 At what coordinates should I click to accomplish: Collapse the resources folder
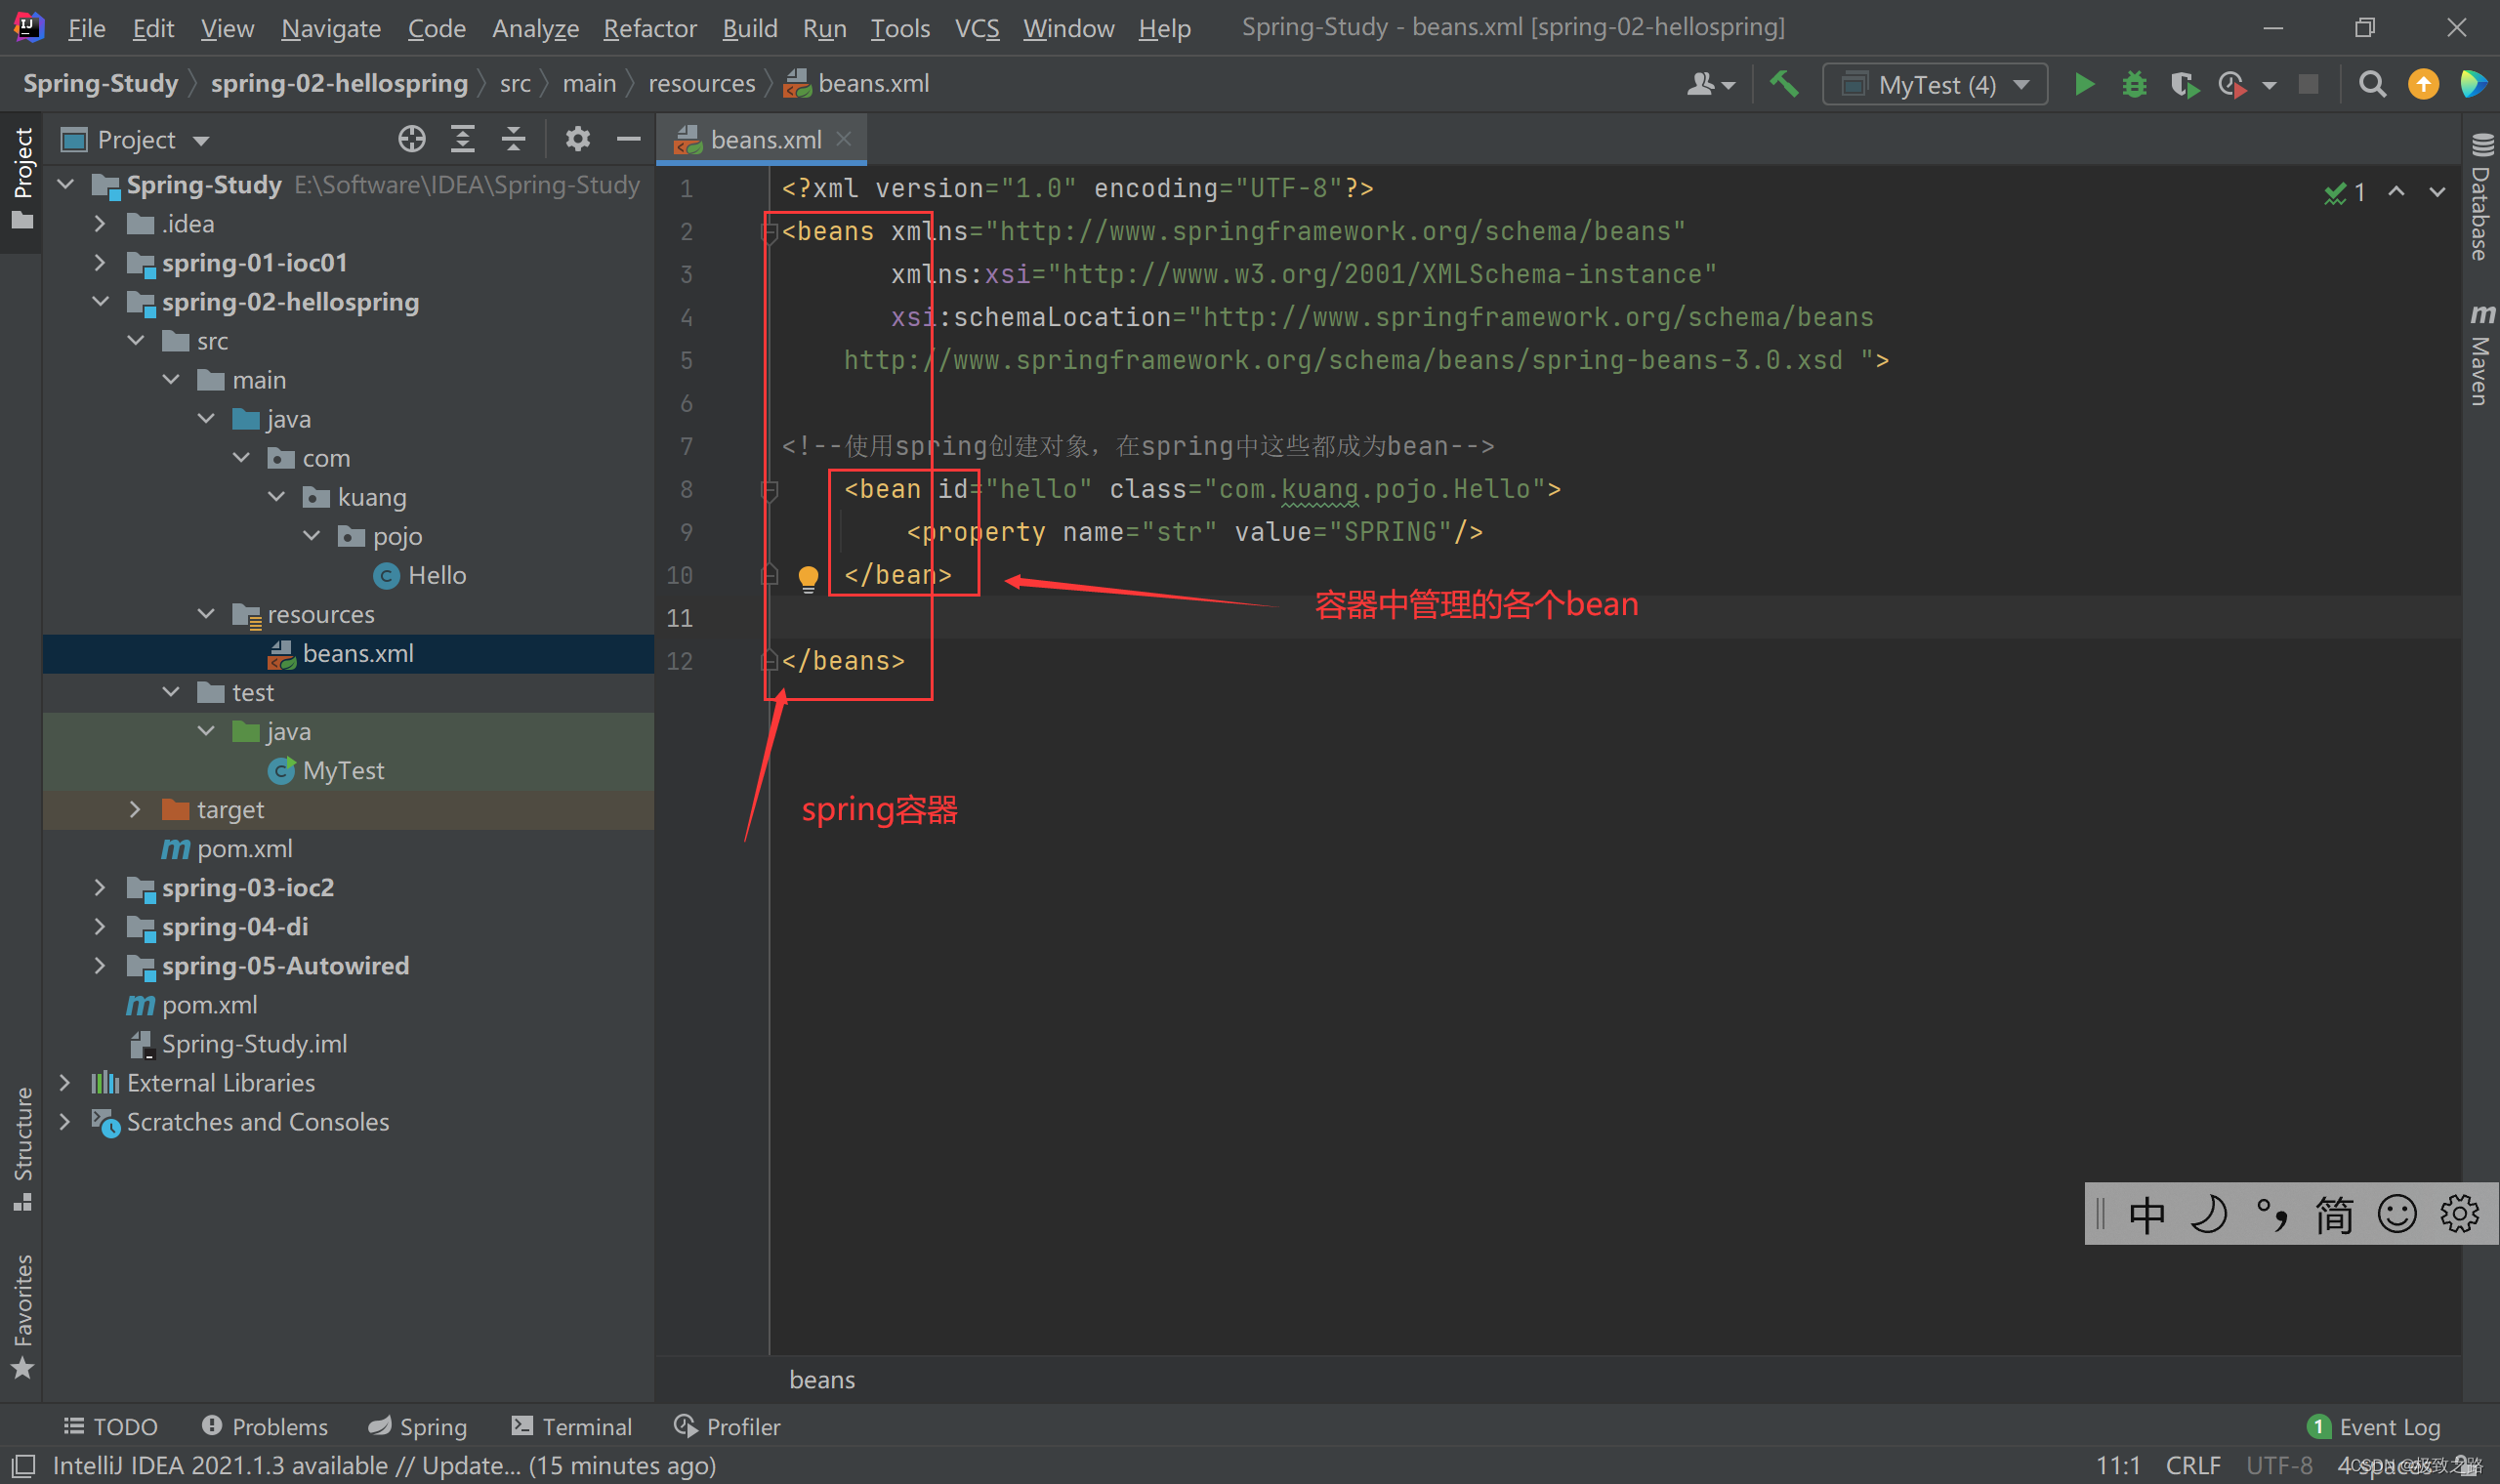click(206, 613)
